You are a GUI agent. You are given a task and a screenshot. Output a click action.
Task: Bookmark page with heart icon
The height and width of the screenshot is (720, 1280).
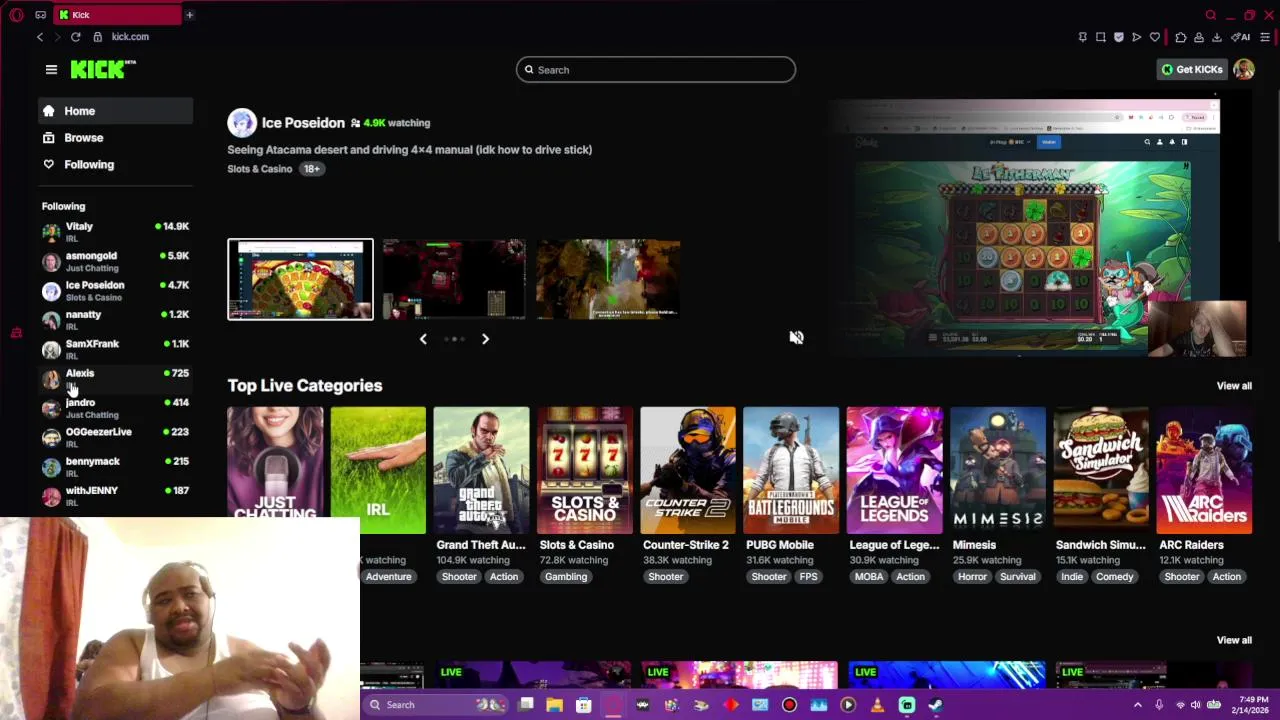[x=1154, y=37]
